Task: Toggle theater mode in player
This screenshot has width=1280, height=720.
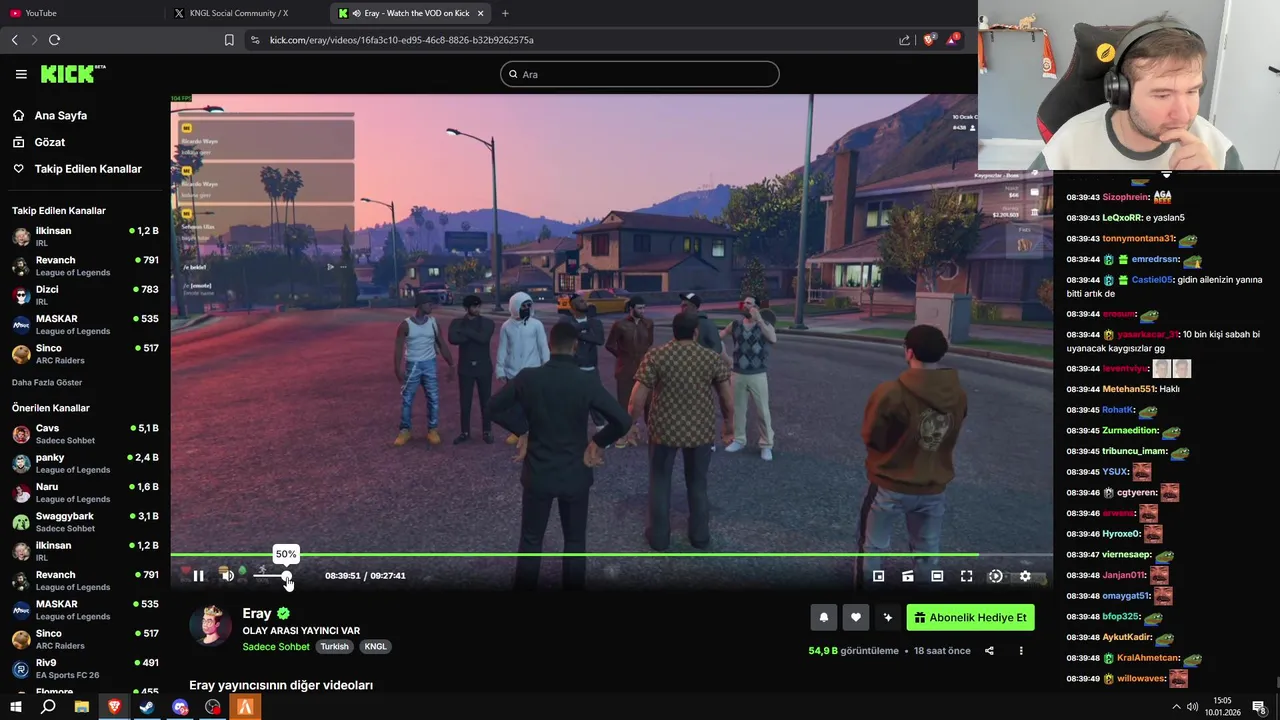Action: click(937, 576)
